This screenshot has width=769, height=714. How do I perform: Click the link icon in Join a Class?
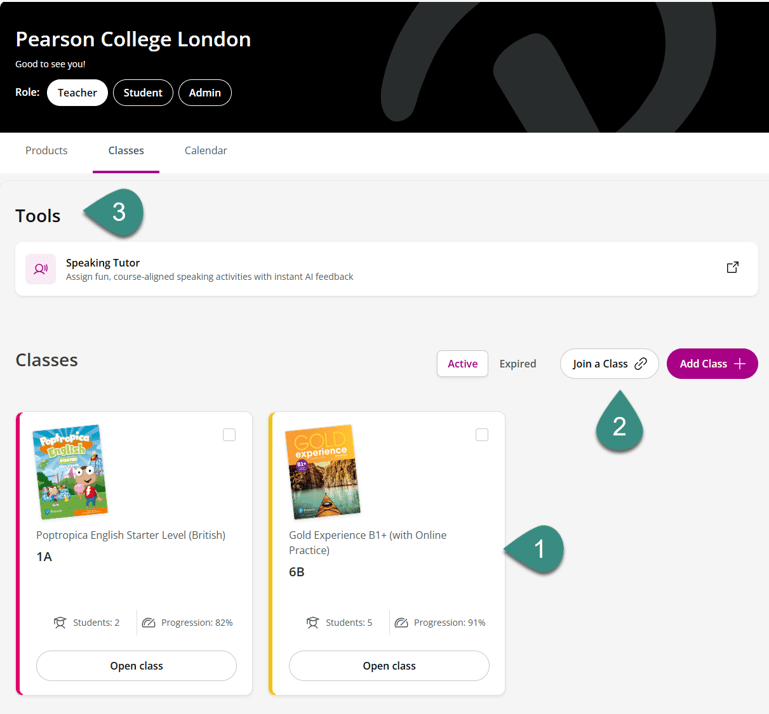tap(641, 364)
